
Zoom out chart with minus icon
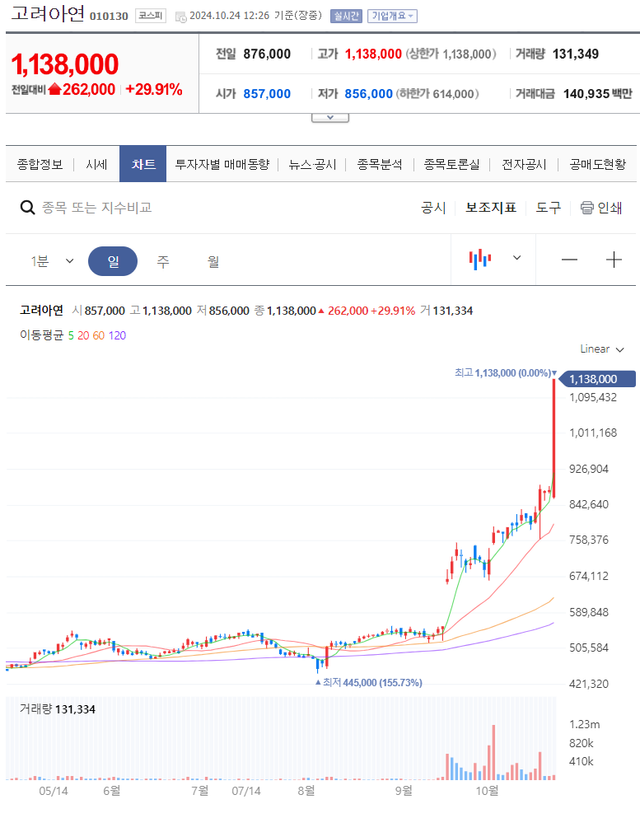point(569,260)
